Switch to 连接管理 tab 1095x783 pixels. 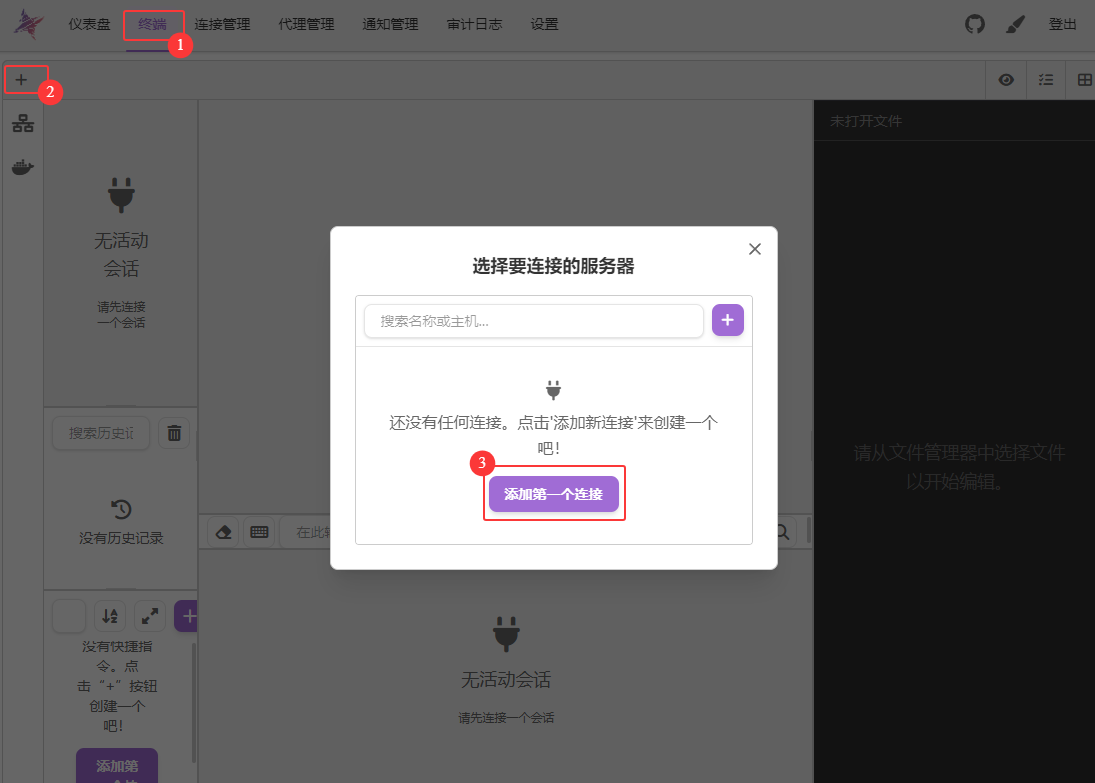(222, 24)
